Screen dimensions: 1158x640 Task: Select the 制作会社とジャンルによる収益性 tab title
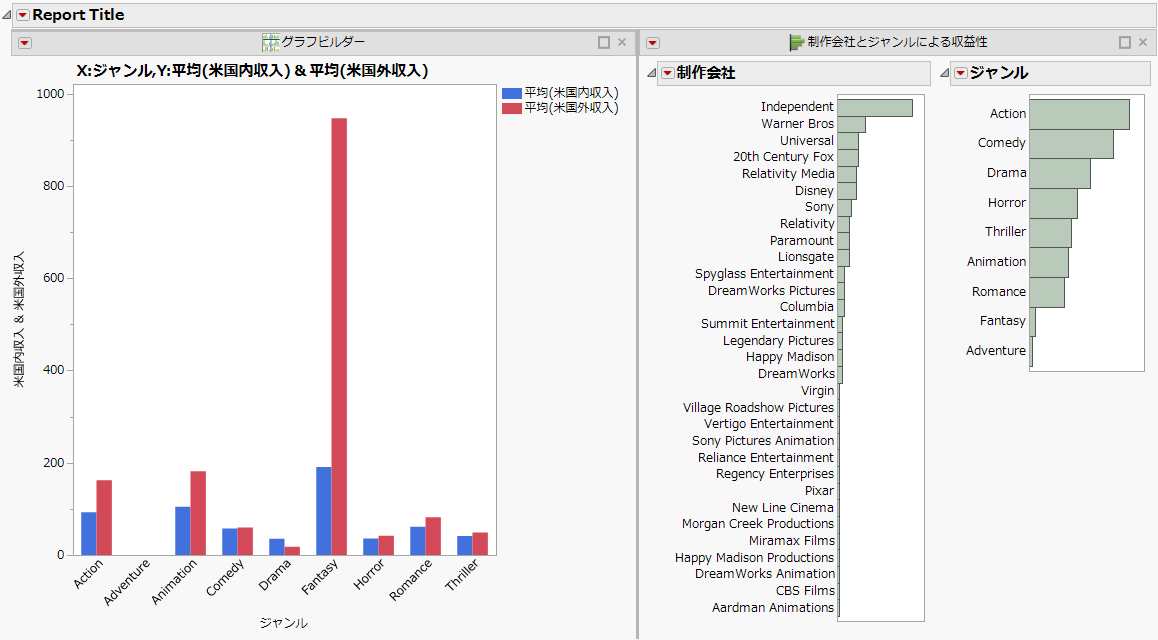click(897, 42)
